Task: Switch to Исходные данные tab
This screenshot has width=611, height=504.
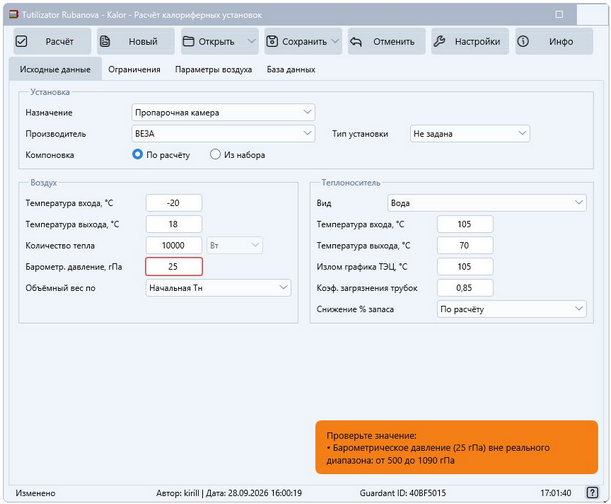Action: coord(55,69)
